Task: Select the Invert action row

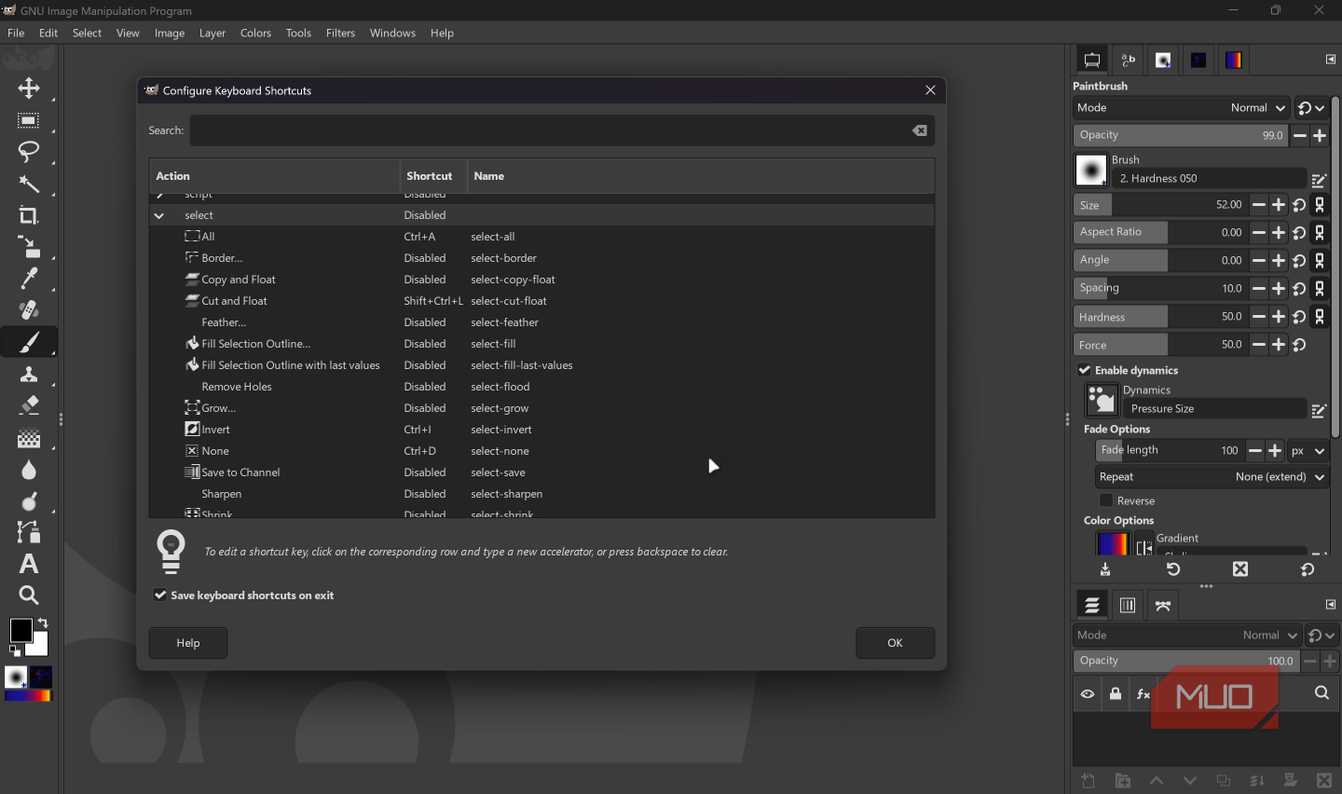Action: (x=541, y=430)
